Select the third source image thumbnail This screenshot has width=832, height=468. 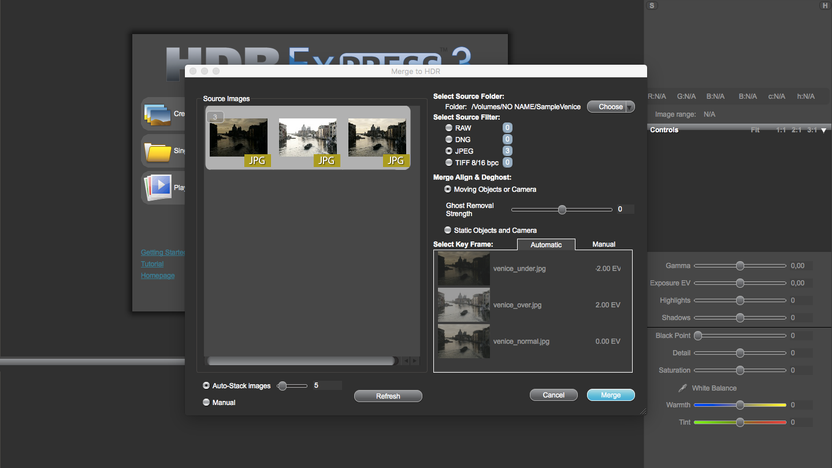point(377,138)
